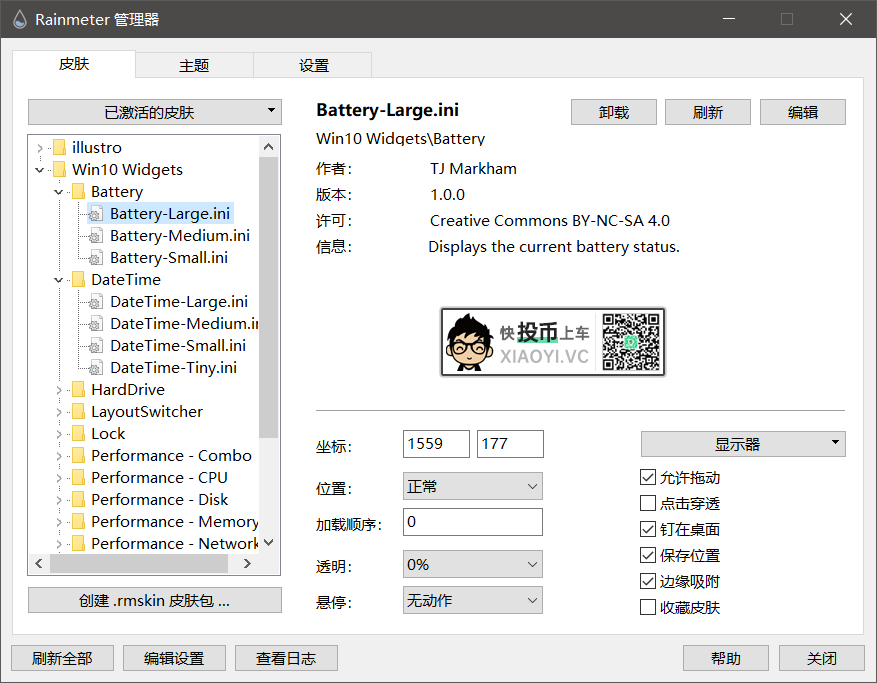Click the DateTime folder icon
The height and width of the screenshot is (683, 877).
coord(77,279)
